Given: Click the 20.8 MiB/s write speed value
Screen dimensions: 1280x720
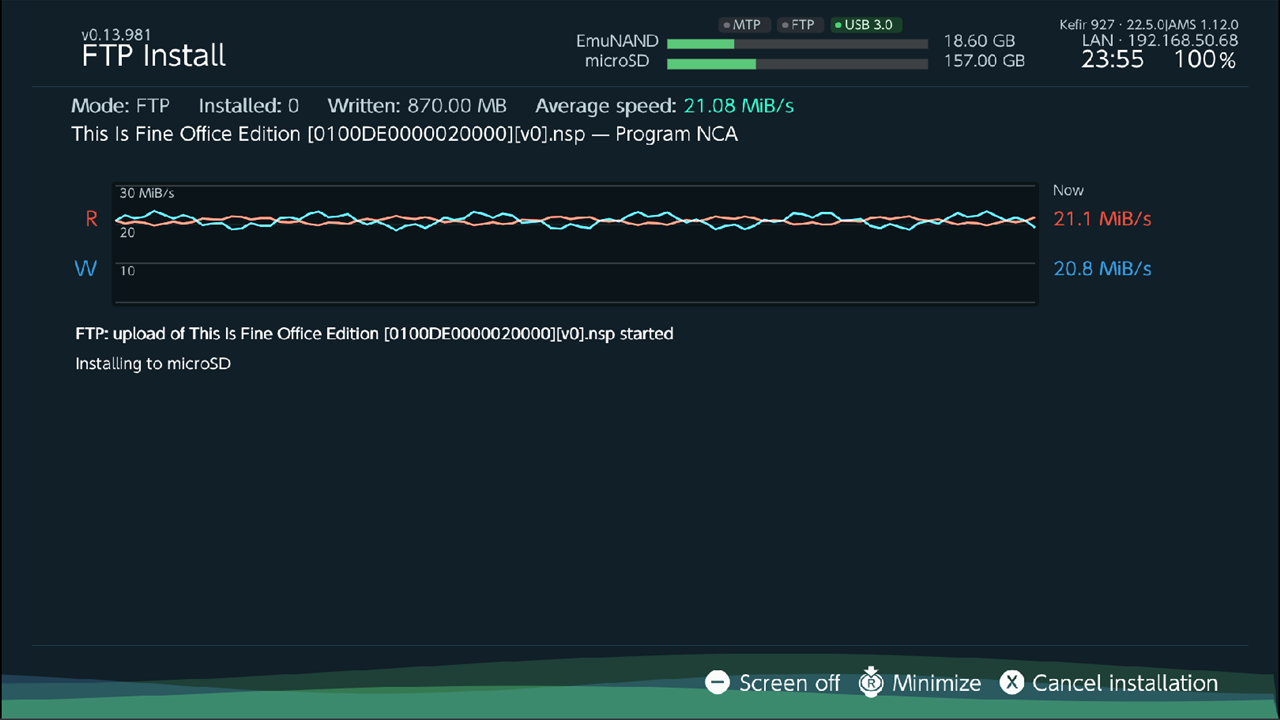Looking at the screenshot, I should (1102, 269).
